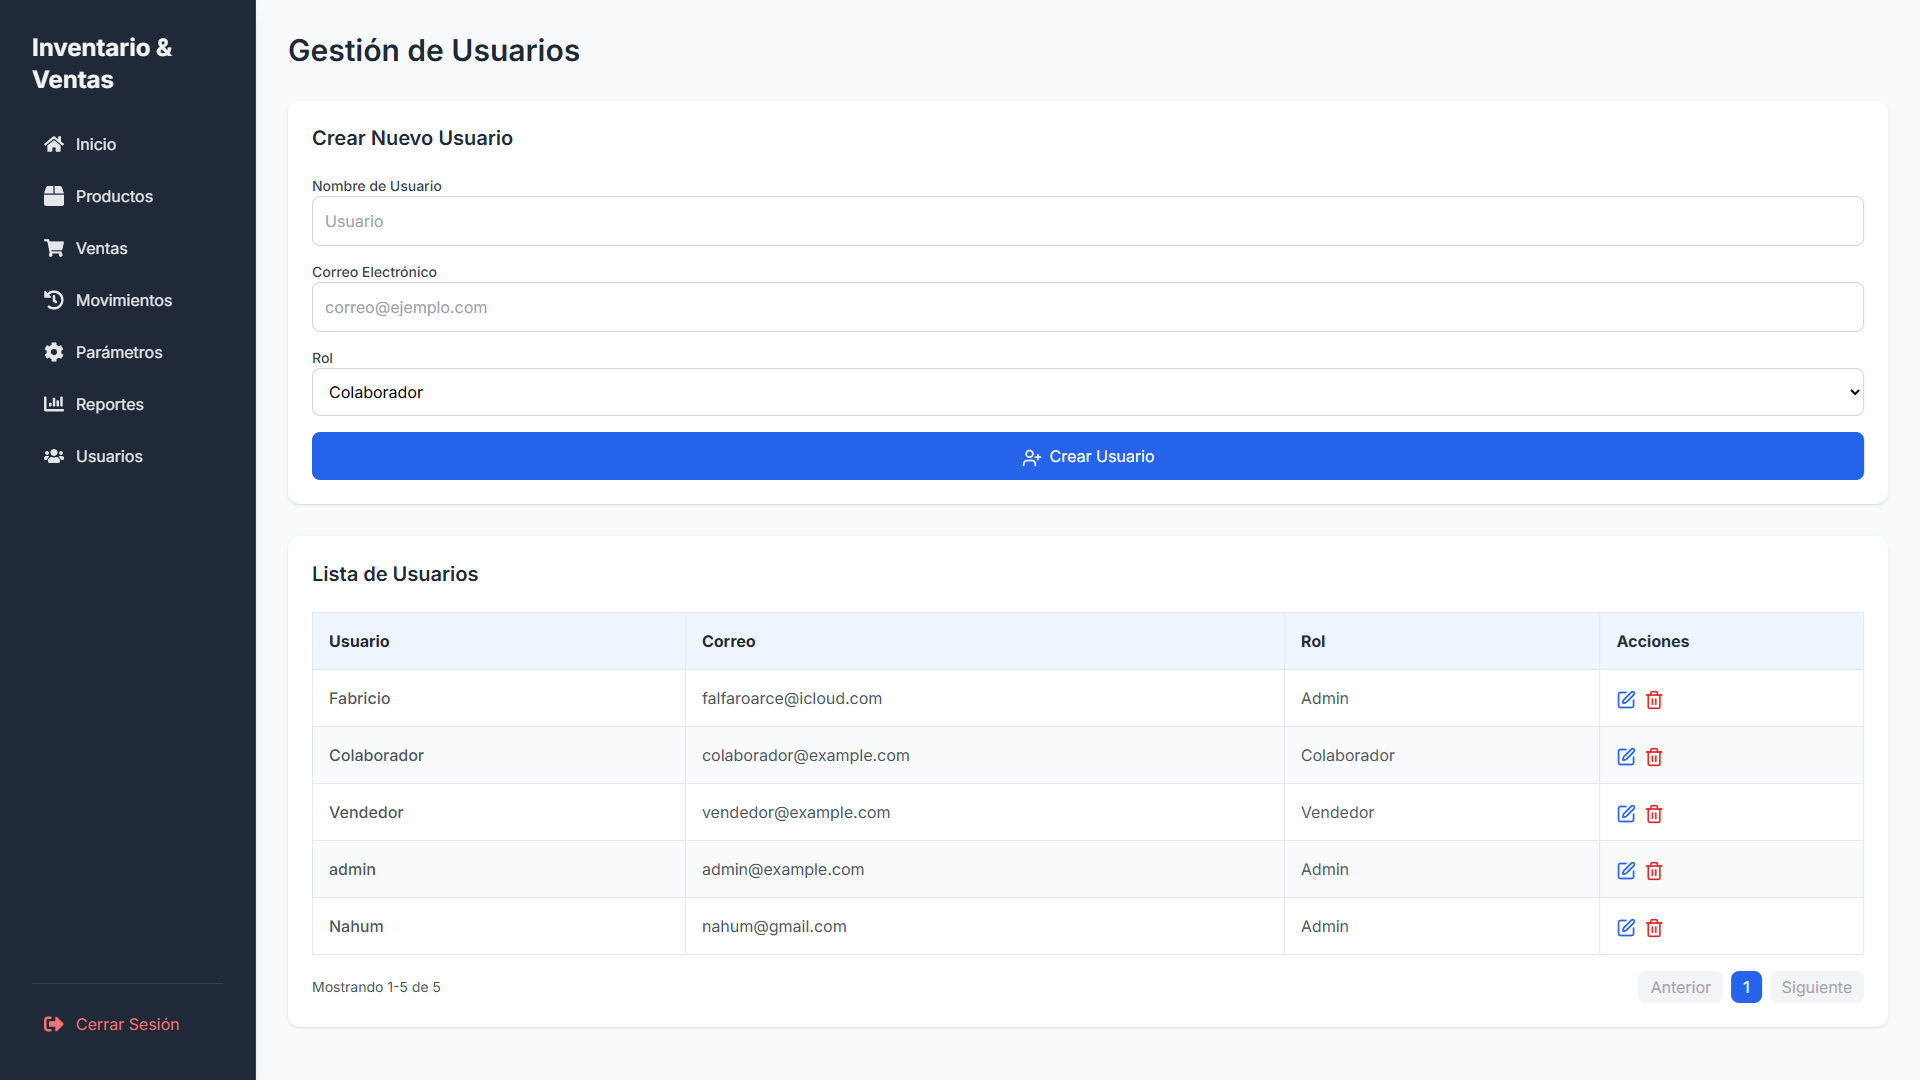Click the Rol column header

[x=1442, y=641]
